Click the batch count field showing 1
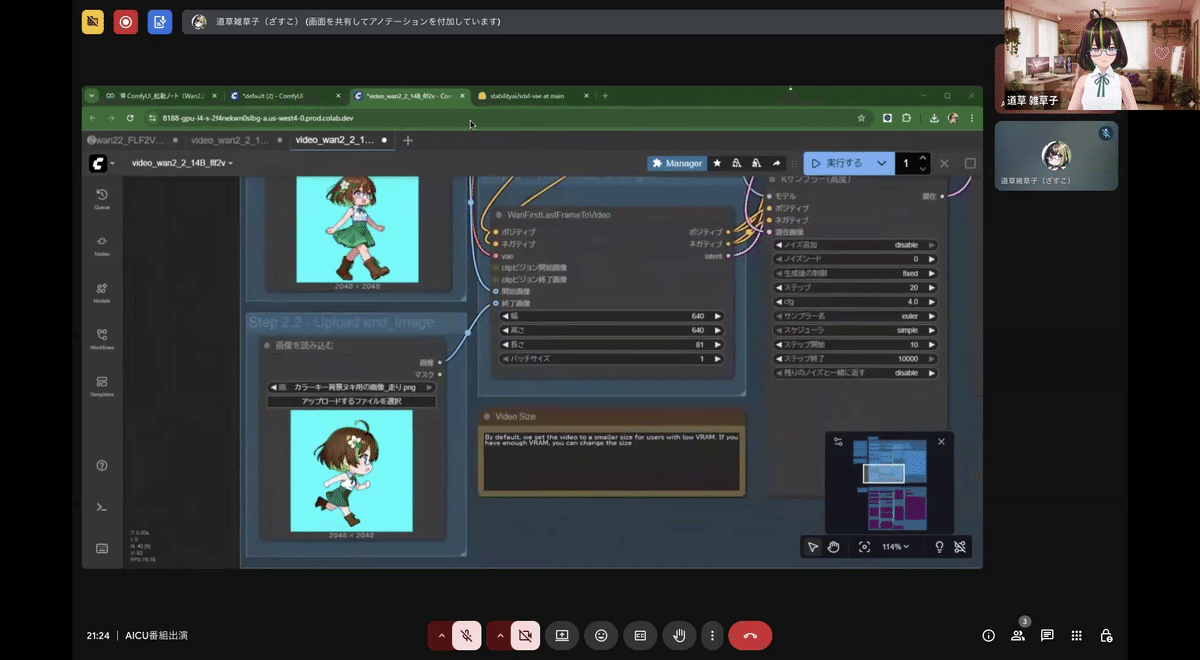1200x660 pixels. [906, 163]
